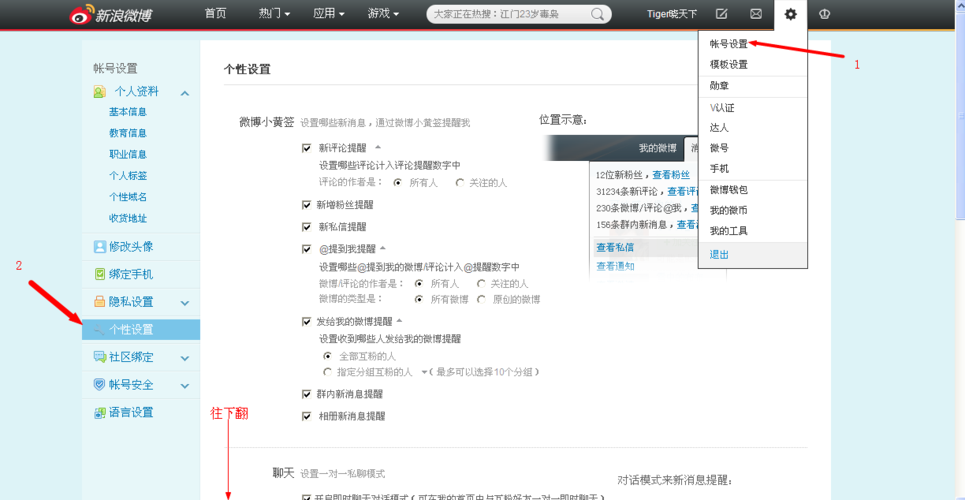The height and width of the screenshot is (500, 965).
Task: Select 所有人 radio for comment authors
Action: (x=398, y=183)
